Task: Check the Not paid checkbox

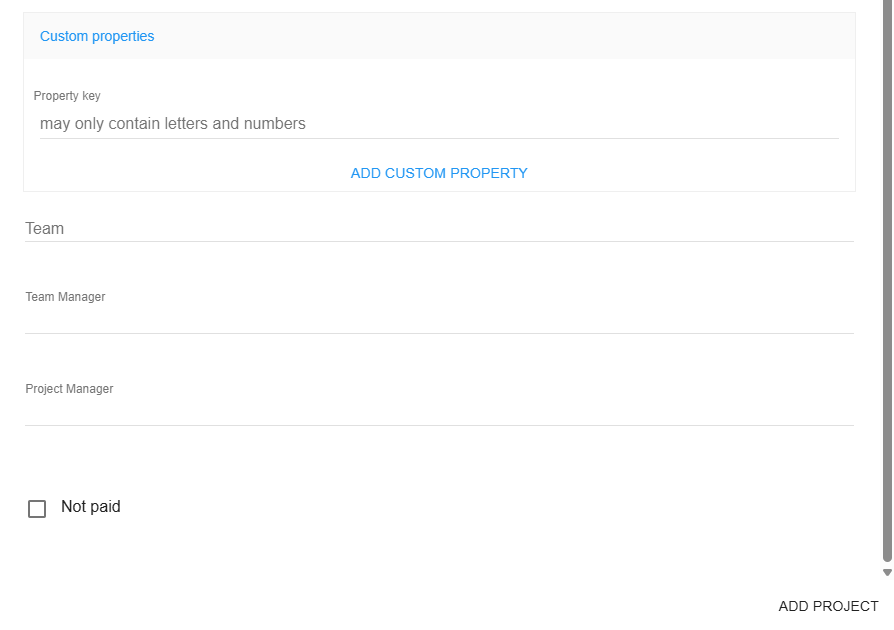Action: tap(37, 509)
